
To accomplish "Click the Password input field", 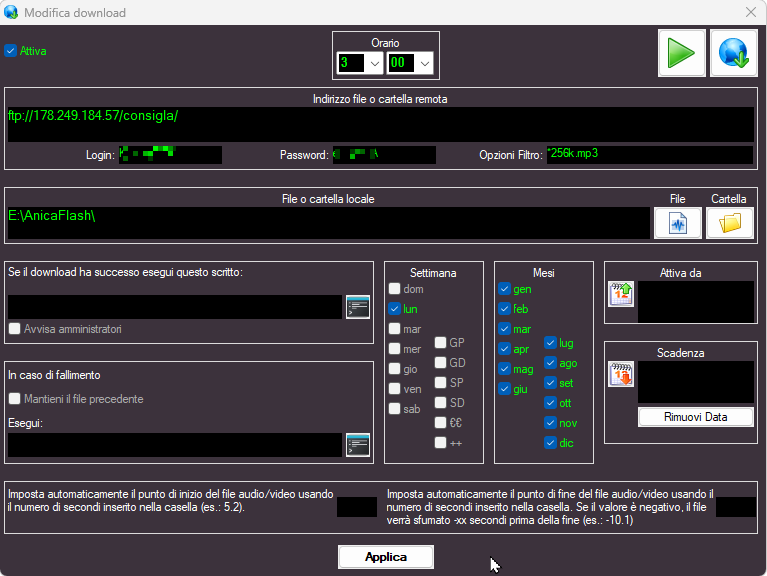I will coord(384,155).
